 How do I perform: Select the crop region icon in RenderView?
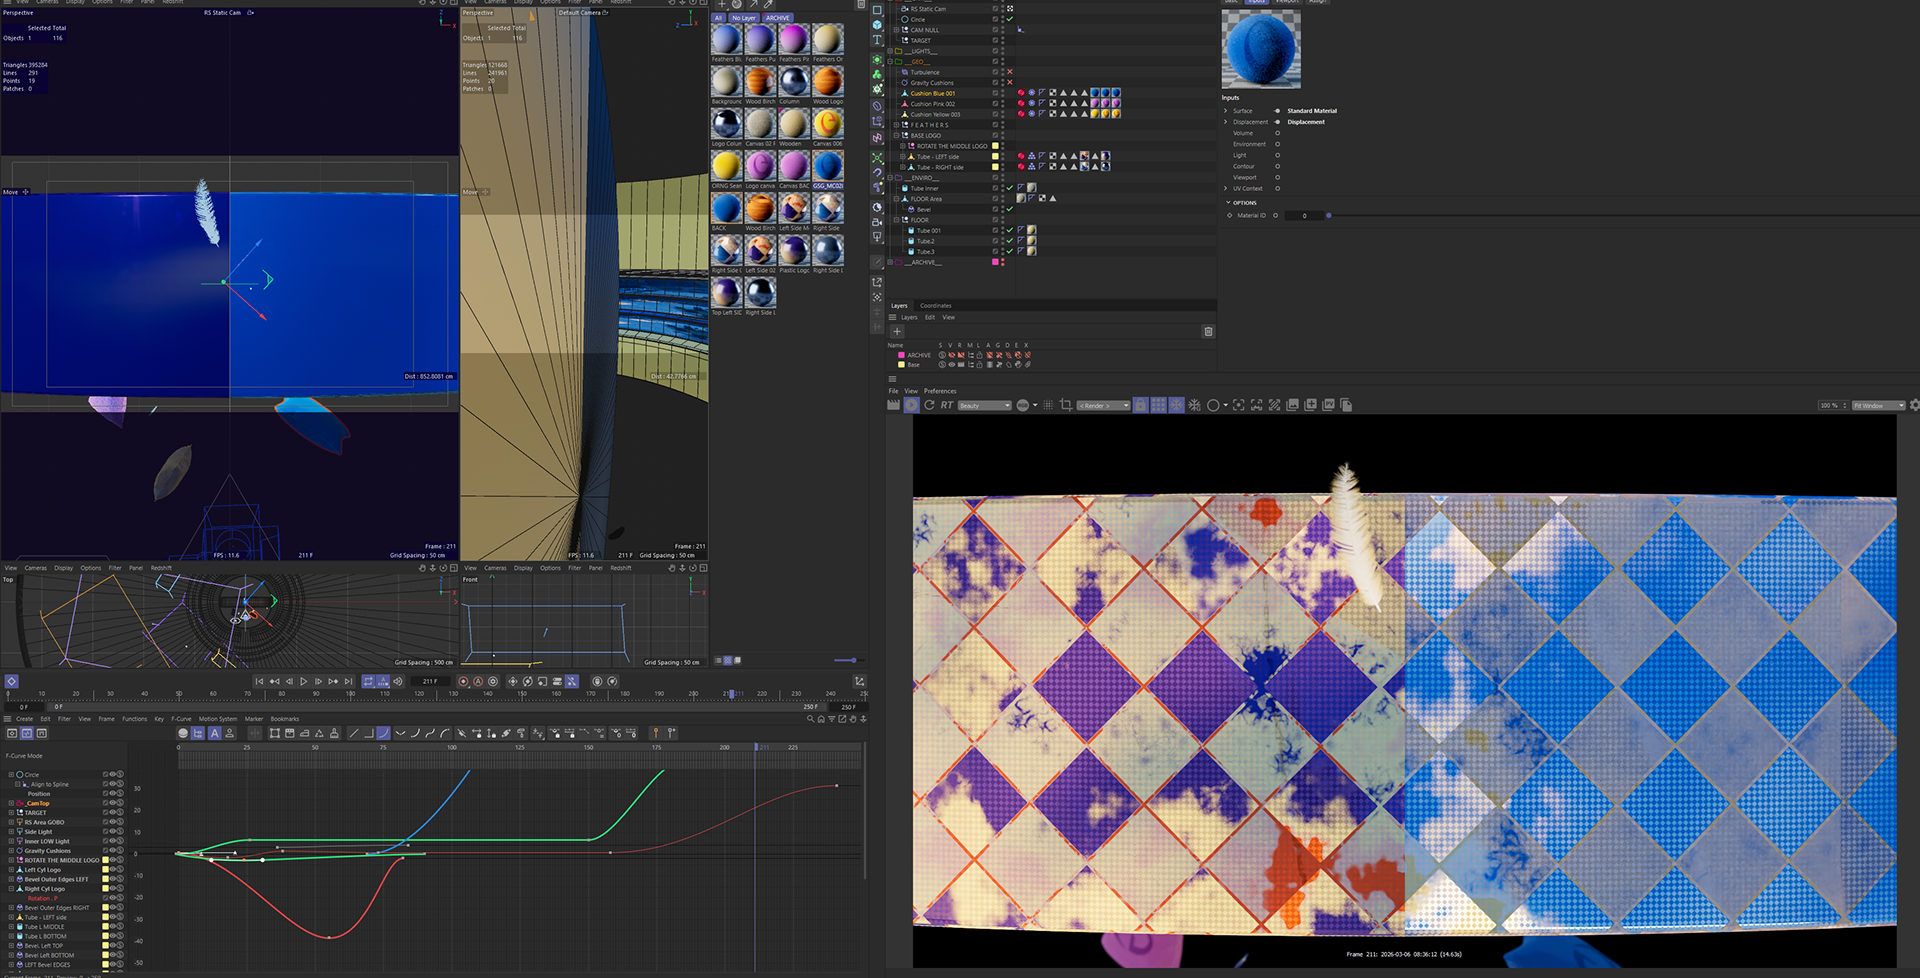(1066, 405)
